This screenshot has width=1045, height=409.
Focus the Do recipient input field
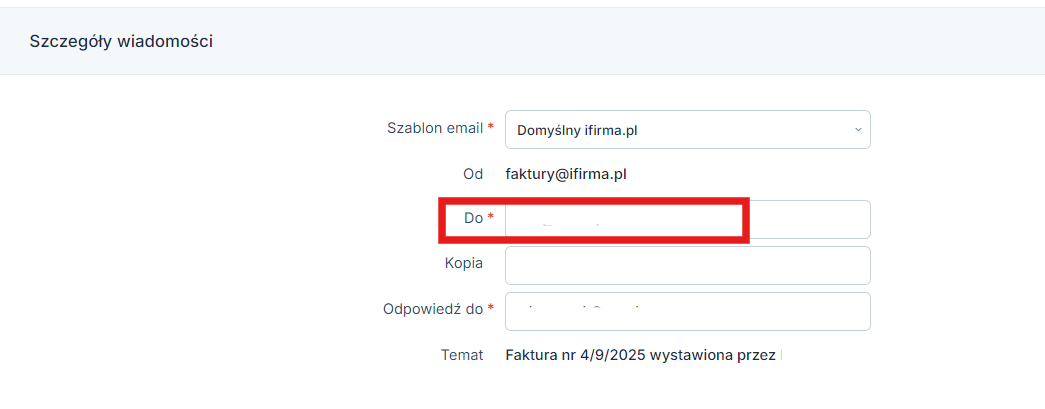click(688, 219)
